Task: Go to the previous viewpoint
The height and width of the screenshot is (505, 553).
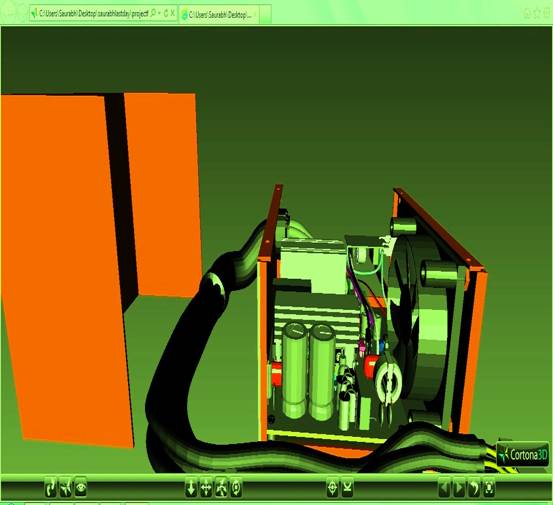Action: (x=444, y=488)
